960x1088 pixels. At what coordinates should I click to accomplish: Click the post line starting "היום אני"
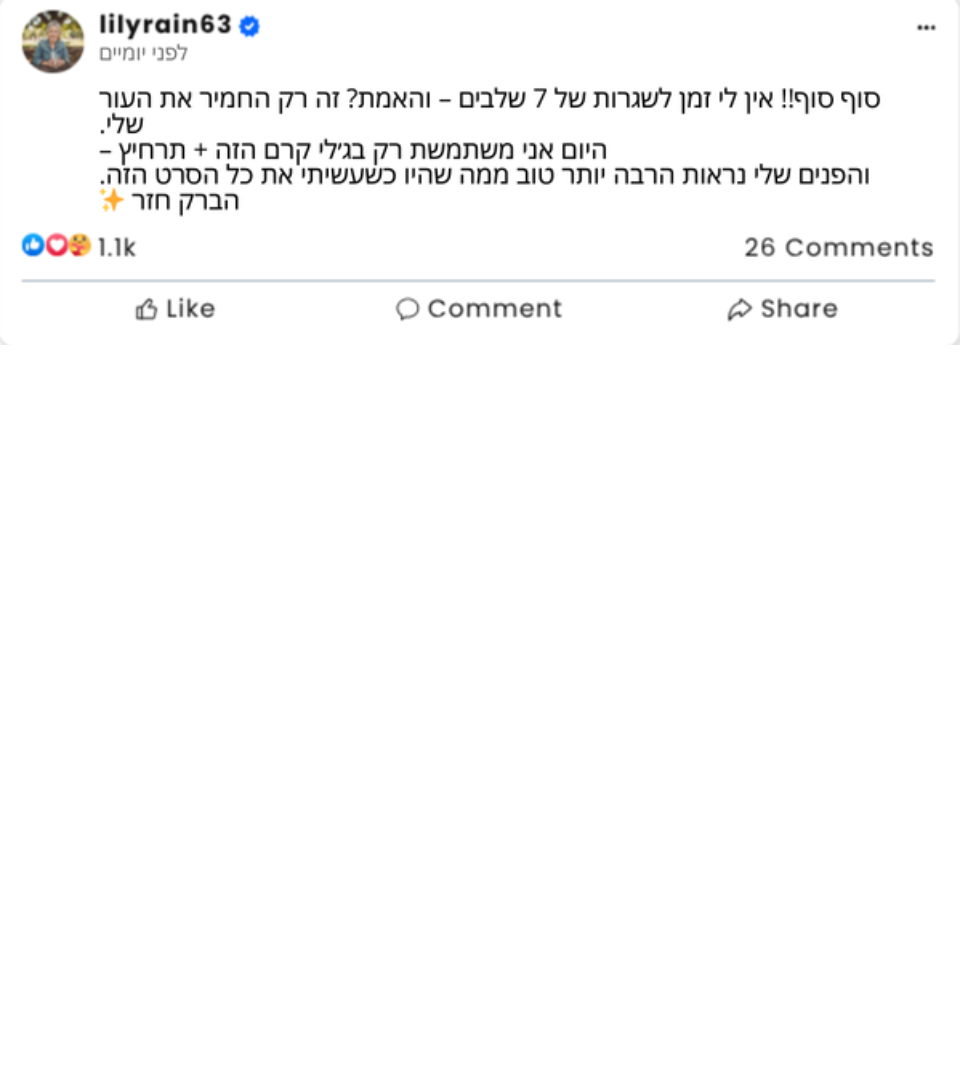point(355,151)
